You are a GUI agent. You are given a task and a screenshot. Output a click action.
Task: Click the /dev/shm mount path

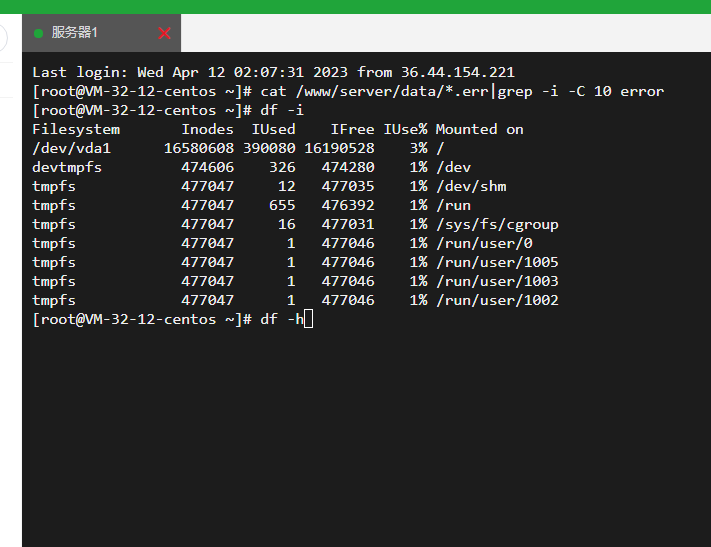pos(471,186)
